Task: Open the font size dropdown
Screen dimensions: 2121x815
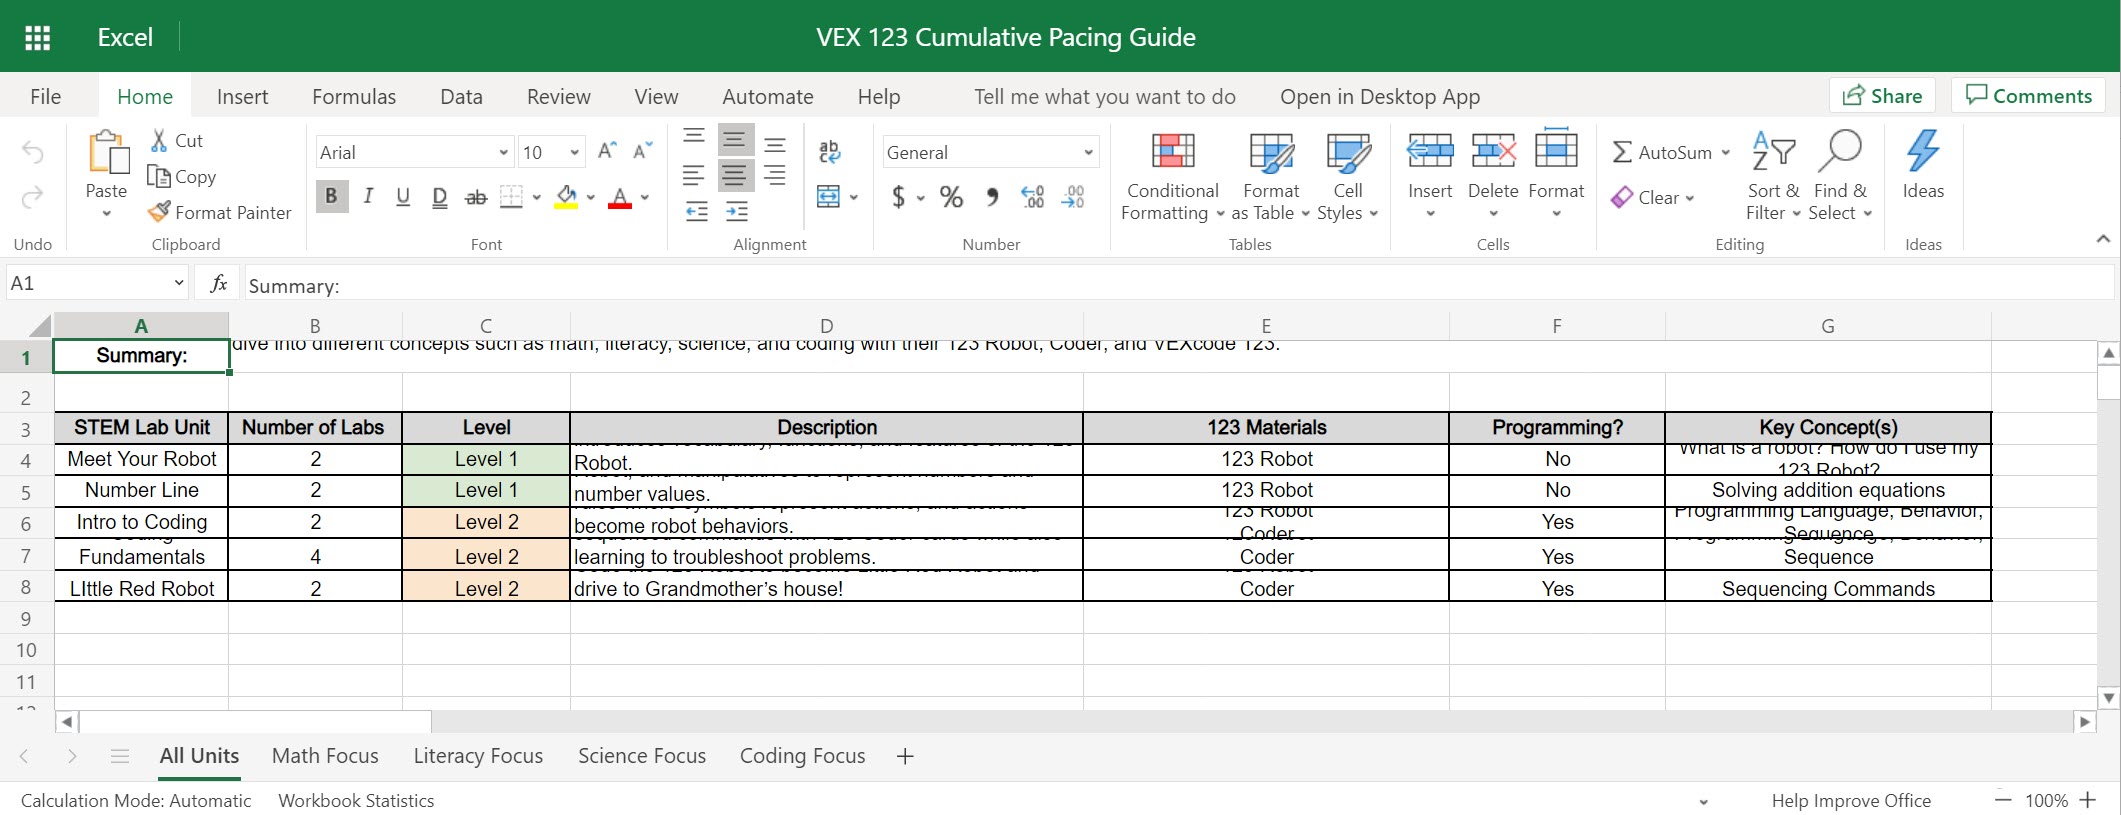Action: pyautogui.click(x=574, y=152)
